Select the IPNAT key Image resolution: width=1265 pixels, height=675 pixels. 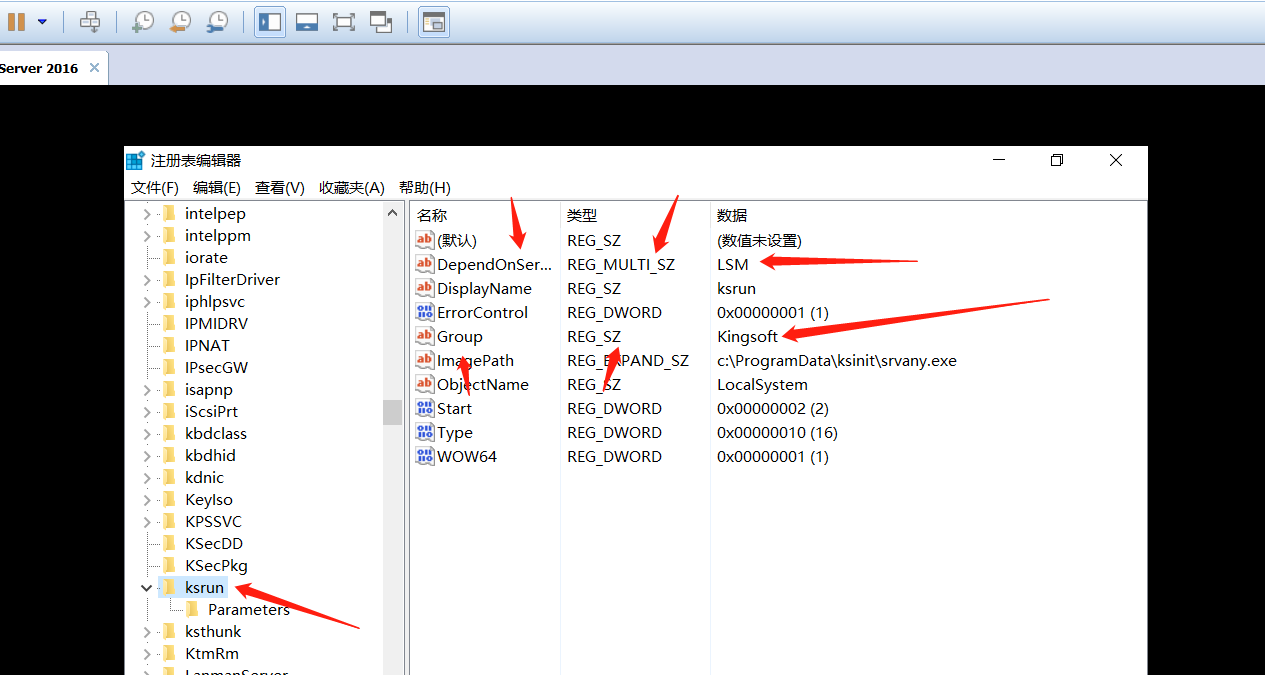[207, 346]
